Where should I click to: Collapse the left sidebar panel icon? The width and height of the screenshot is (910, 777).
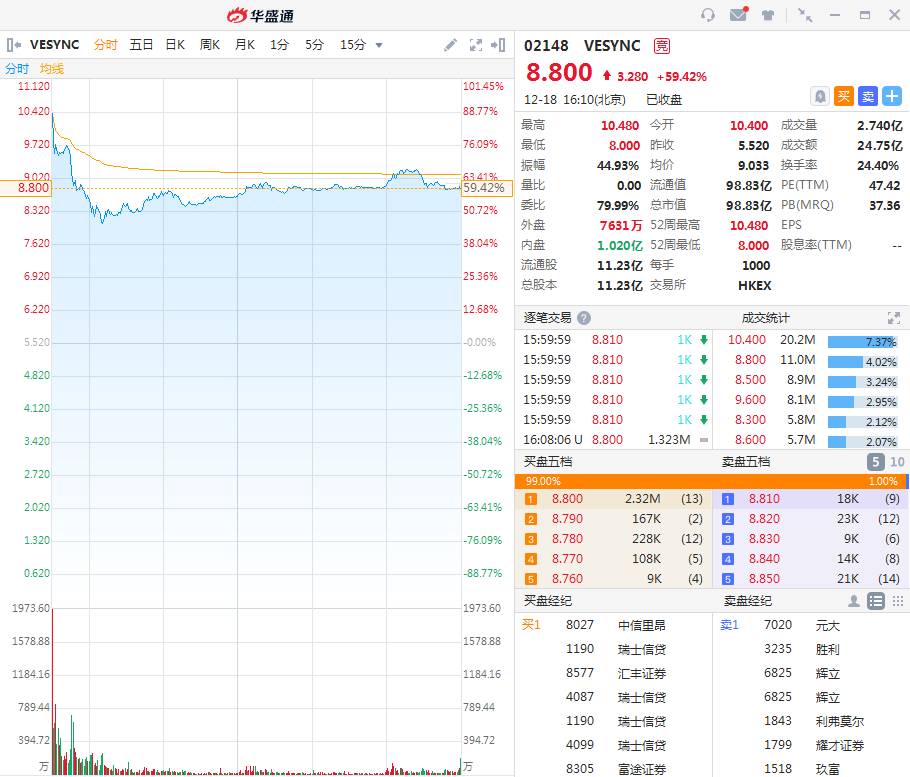[14, 45]
